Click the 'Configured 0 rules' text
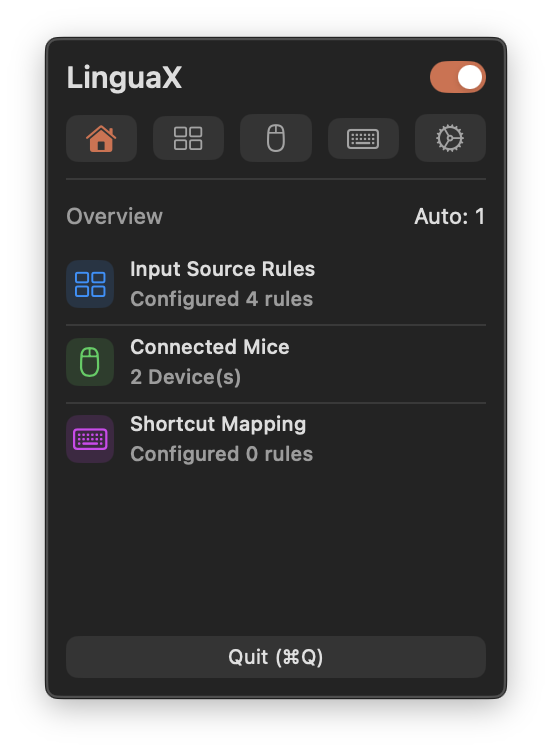Viewport: 552px width, 752px height. coord(222,454)
